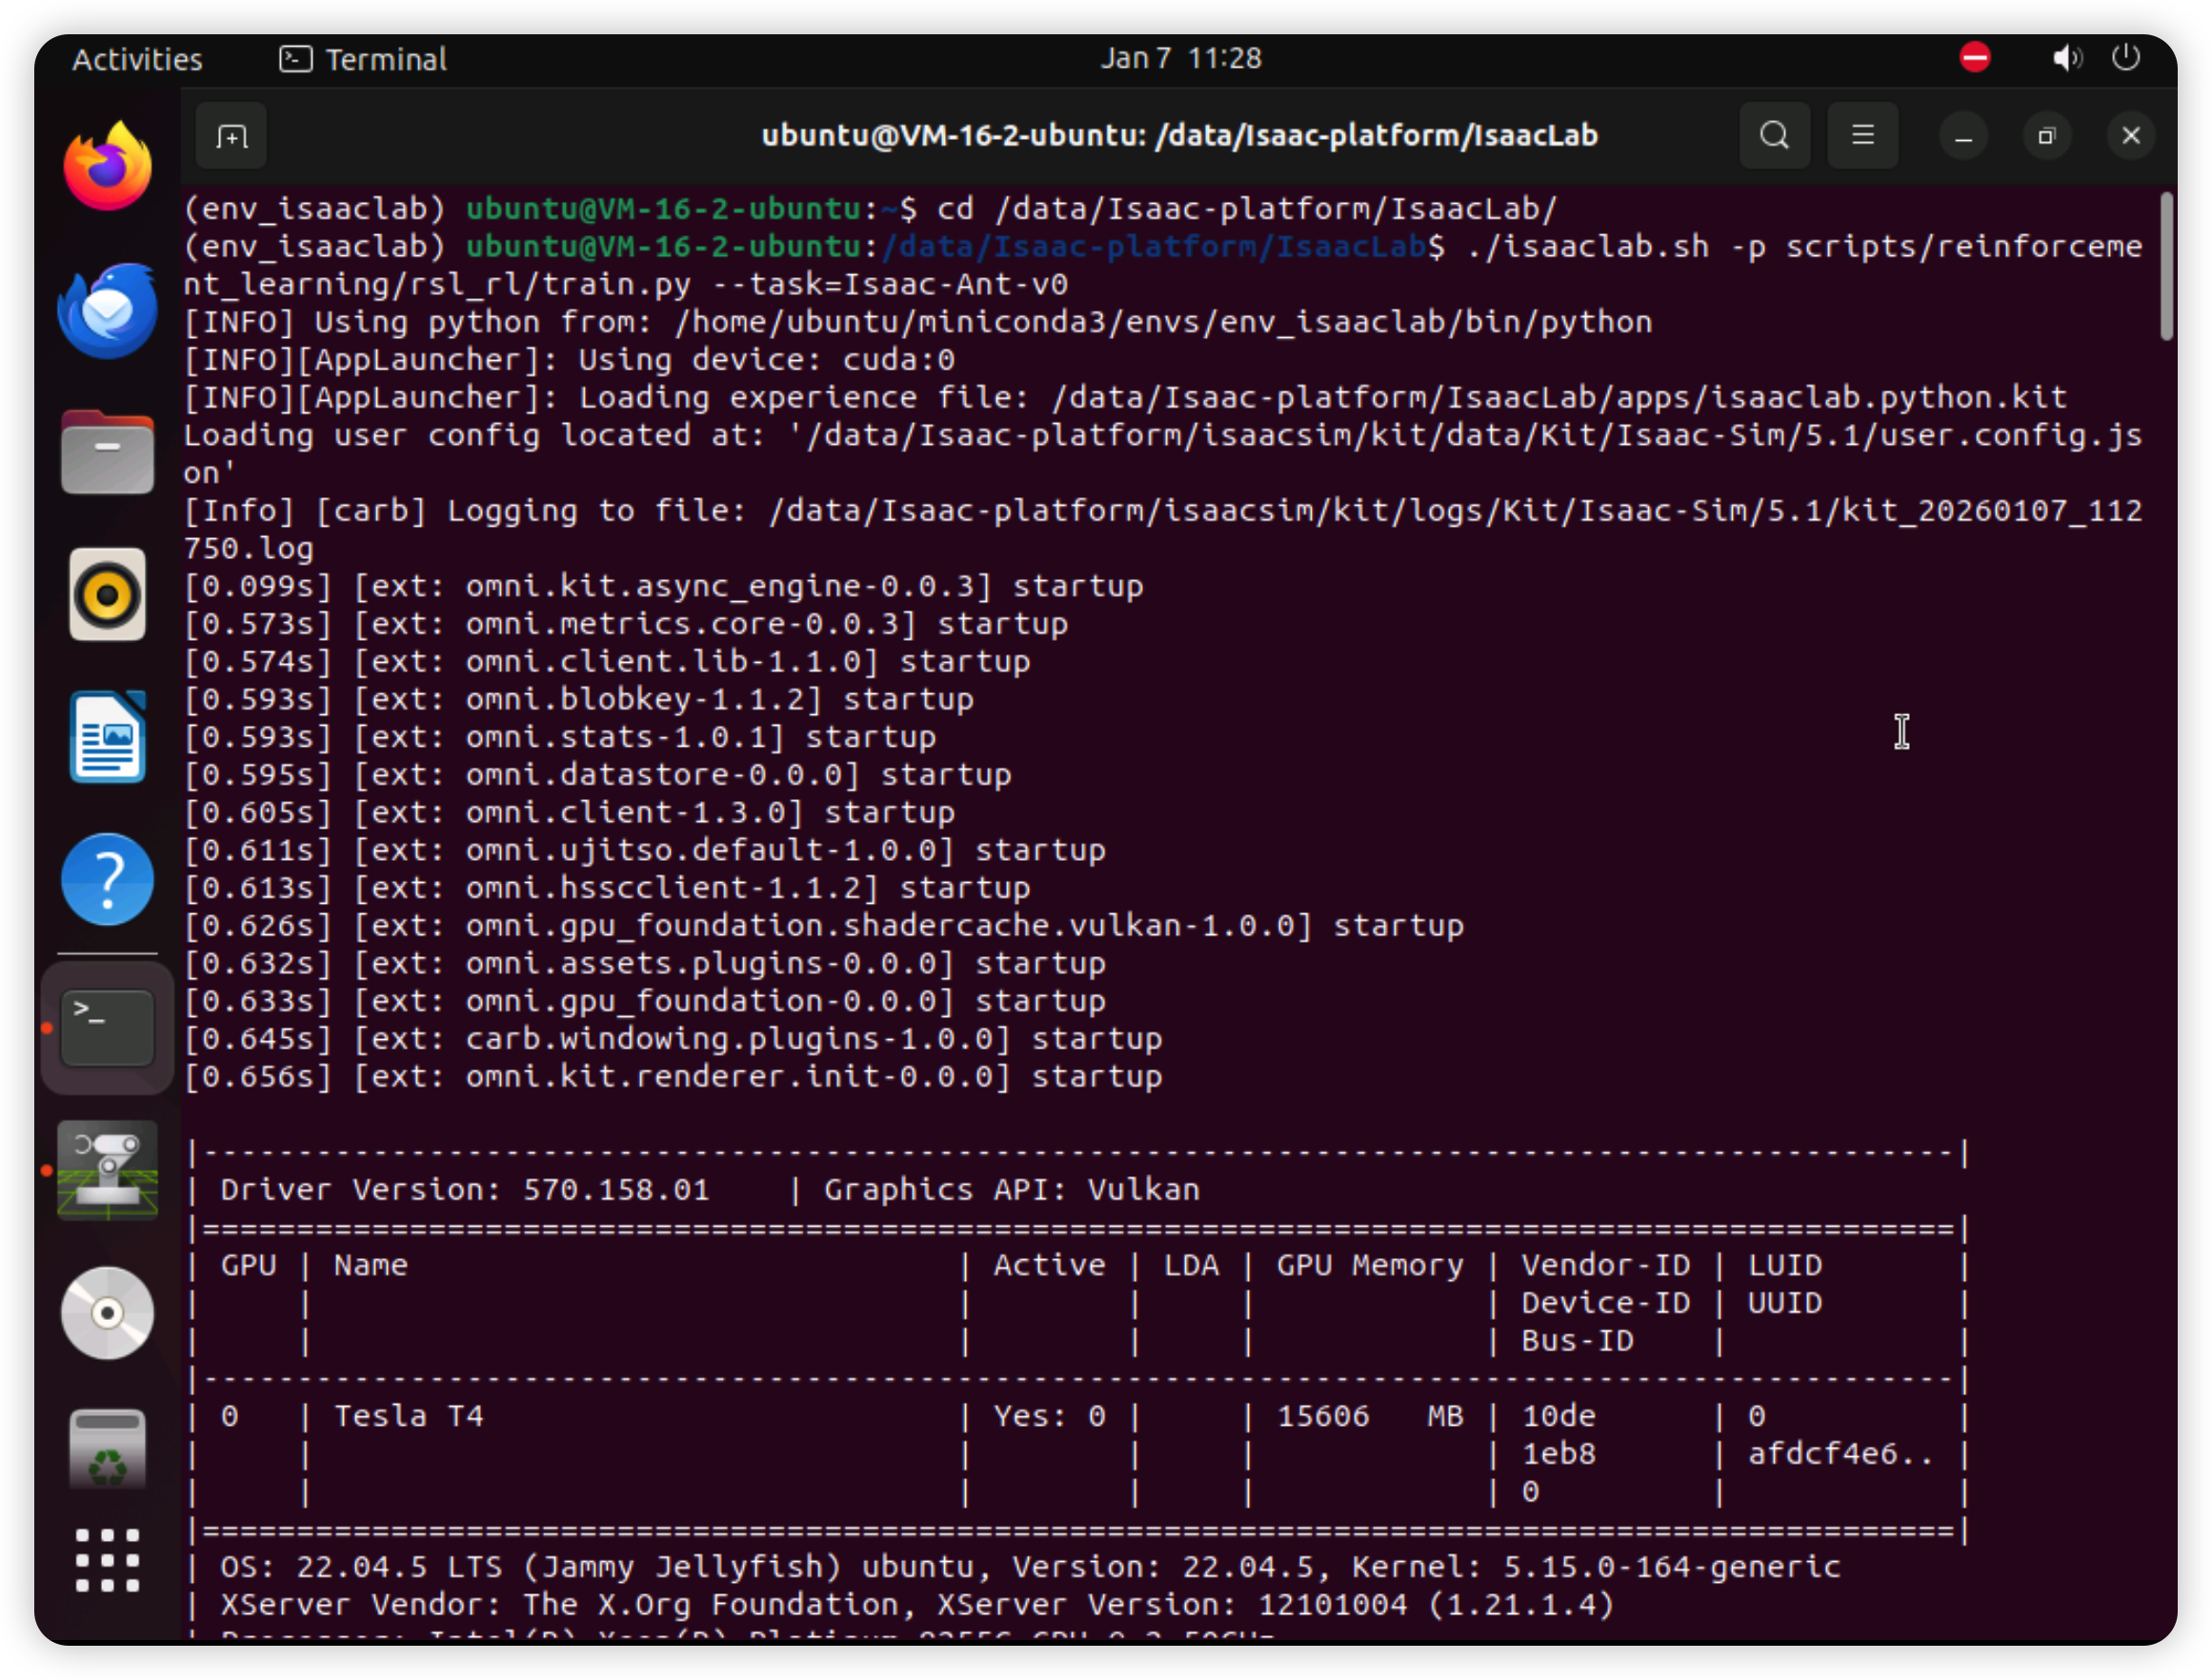Open system menu via volume icon
2212x1680 pixels.
tap(2066, 58)
